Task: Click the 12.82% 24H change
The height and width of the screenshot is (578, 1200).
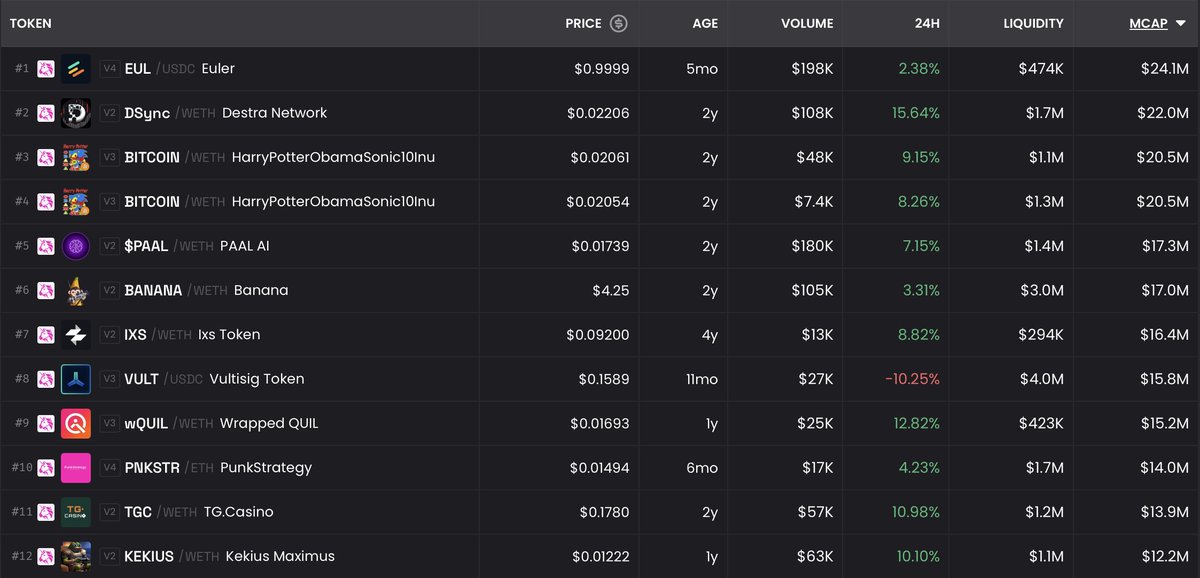Action: tap(916, 423)
